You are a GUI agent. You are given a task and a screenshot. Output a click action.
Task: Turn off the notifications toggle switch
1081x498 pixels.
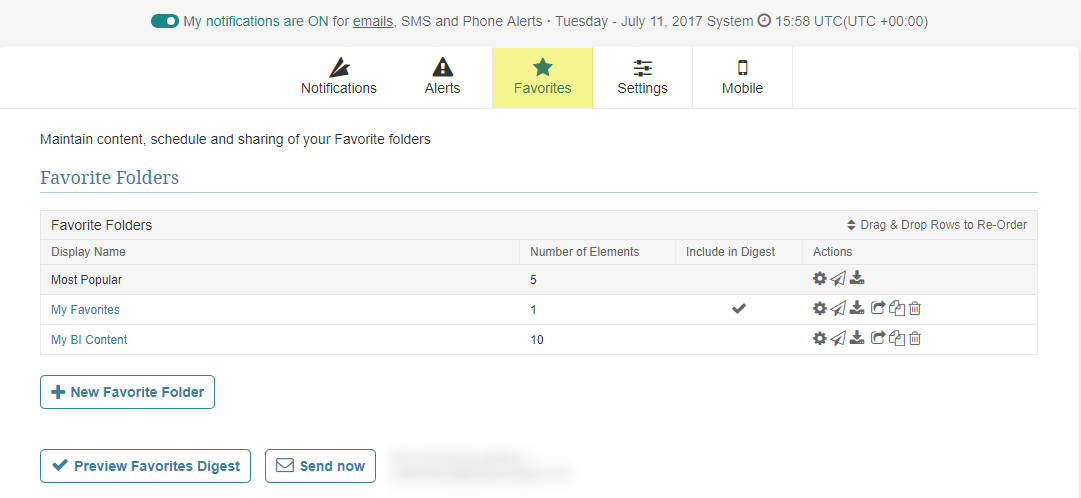coord(165,21)
